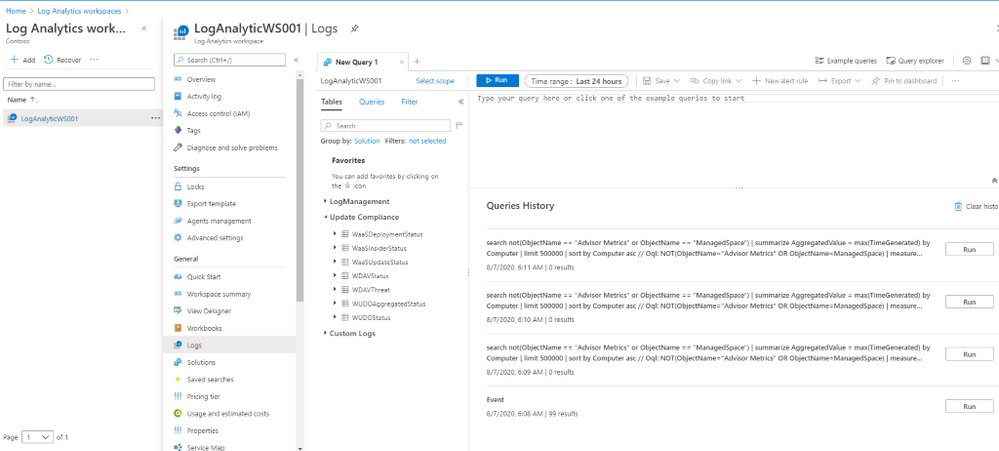Expand the WDAVThreat table
999x451 pixels.
(x=335, y=290)
